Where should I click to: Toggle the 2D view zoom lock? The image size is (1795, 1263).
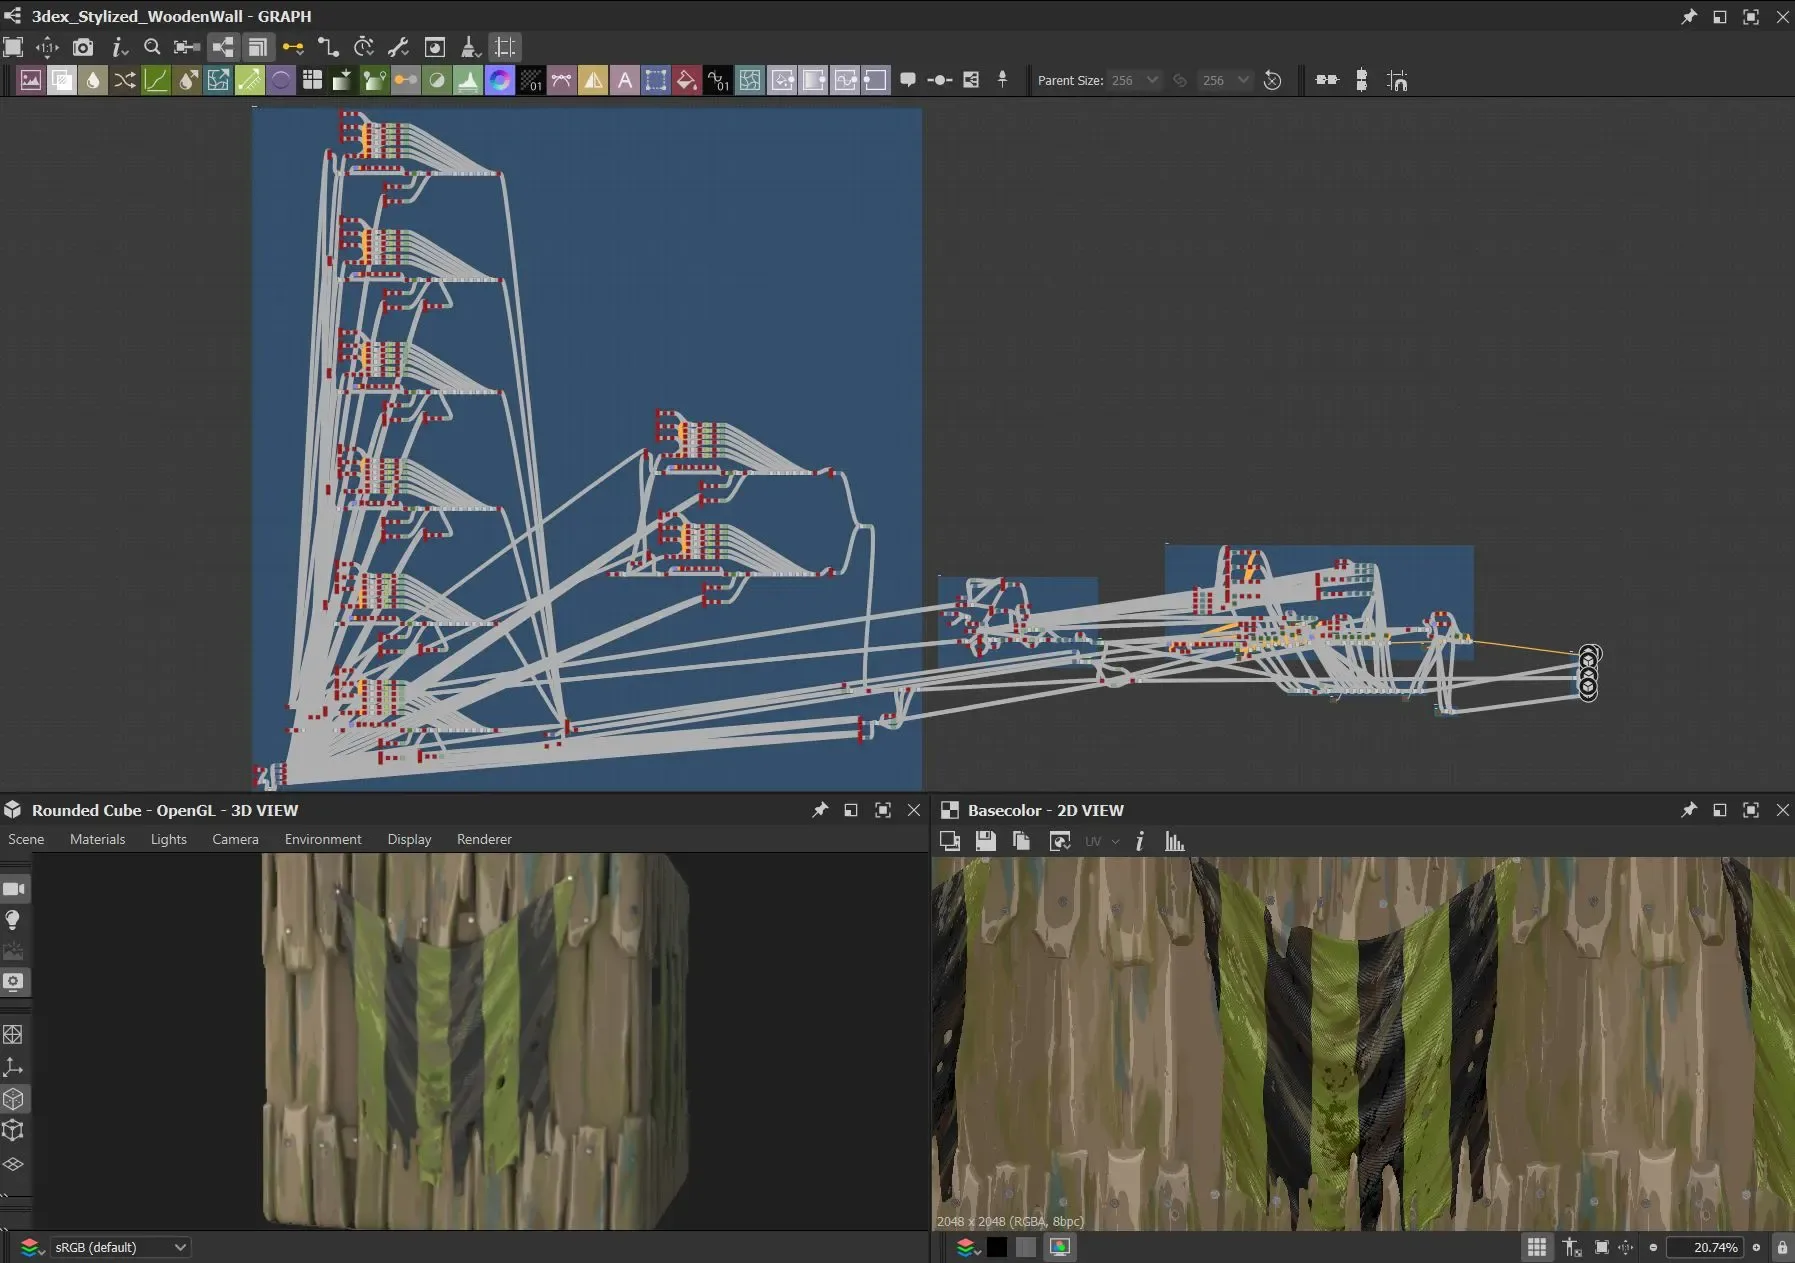coord(1782,1247)
